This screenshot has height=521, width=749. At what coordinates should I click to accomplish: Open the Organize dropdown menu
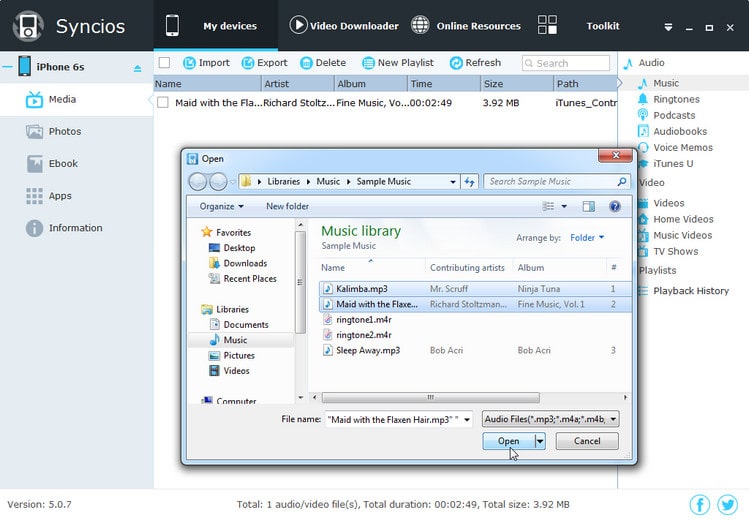pos(222,206)
